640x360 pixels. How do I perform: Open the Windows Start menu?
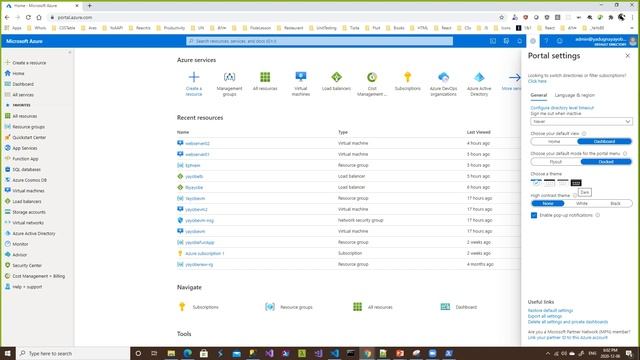tap(8, 353)
